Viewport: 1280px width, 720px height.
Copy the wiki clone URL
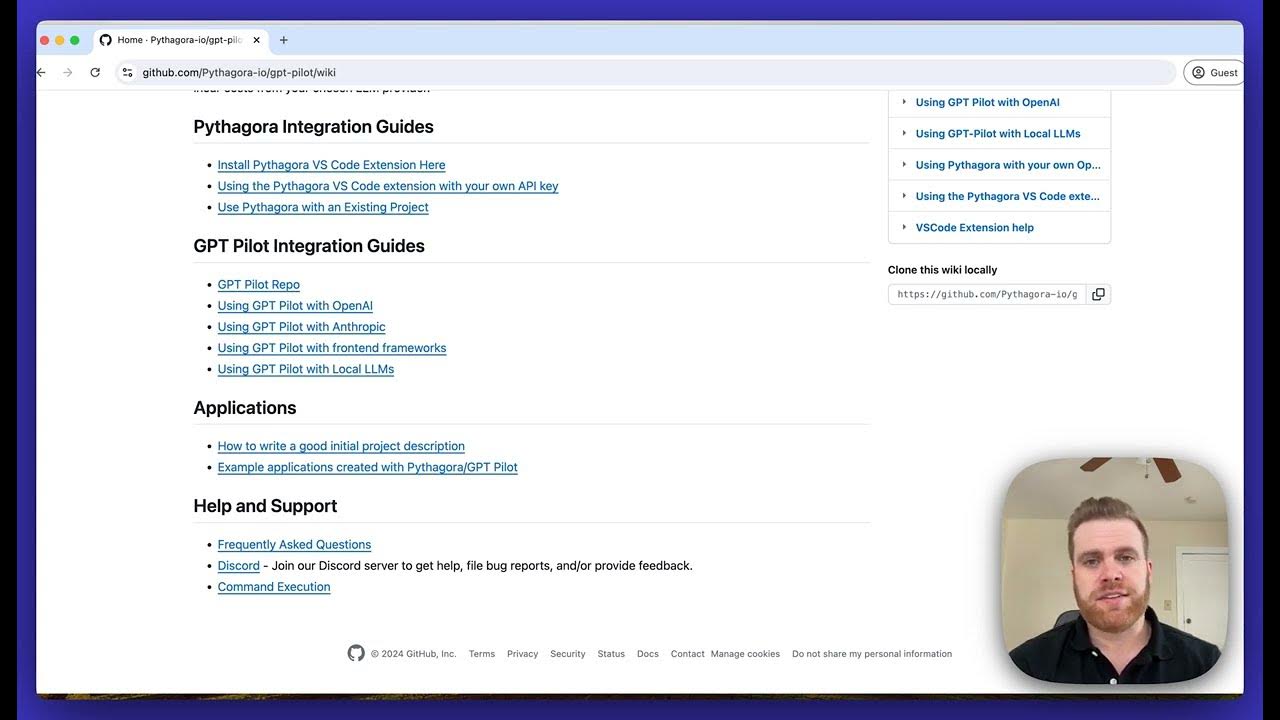click(x=1098, y=294)
